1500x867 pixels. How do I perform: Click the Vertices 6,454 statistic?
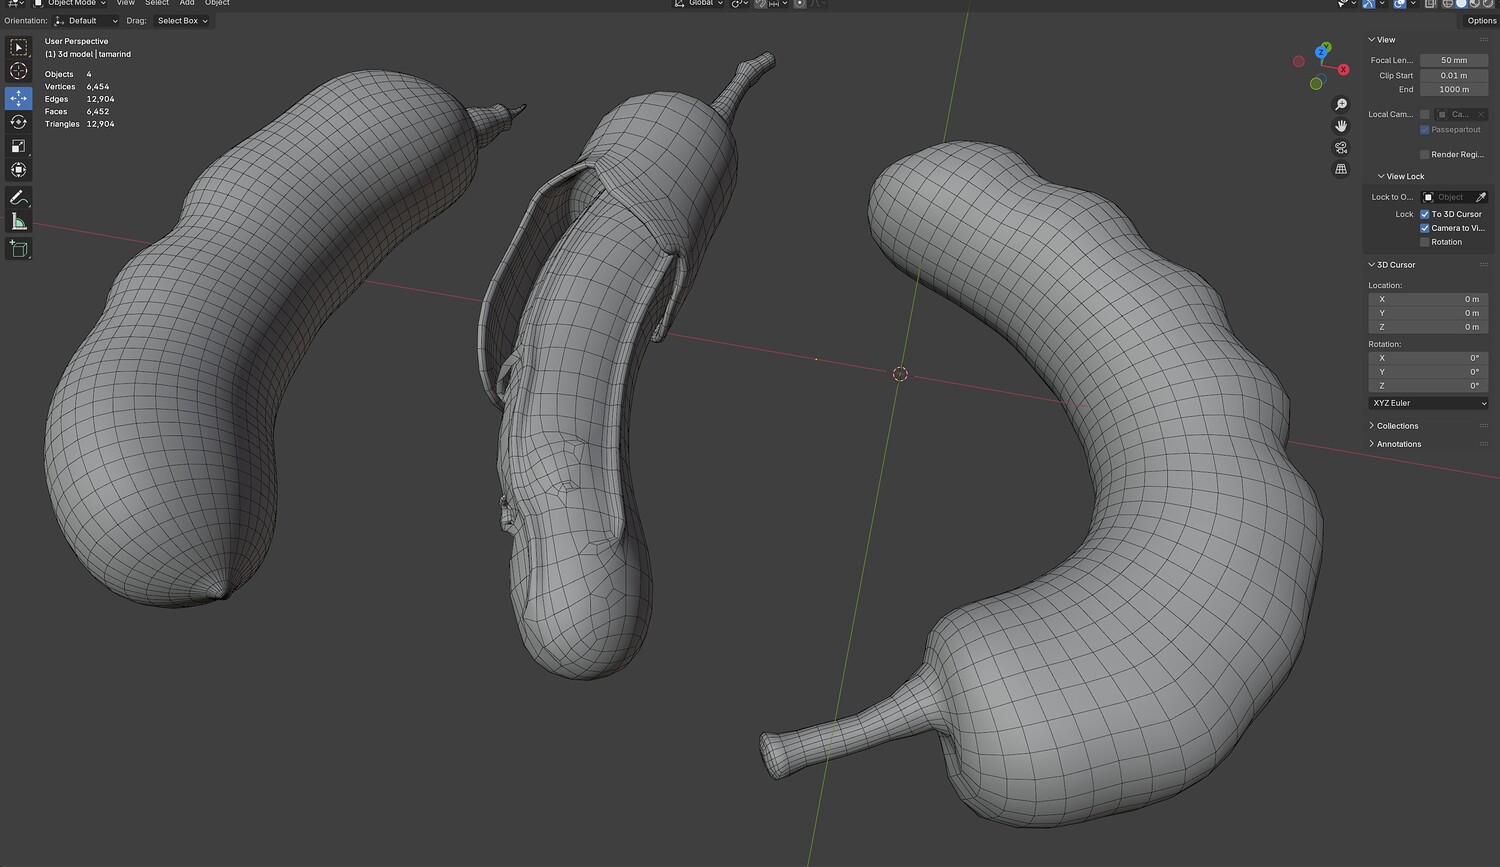(77, 87)
